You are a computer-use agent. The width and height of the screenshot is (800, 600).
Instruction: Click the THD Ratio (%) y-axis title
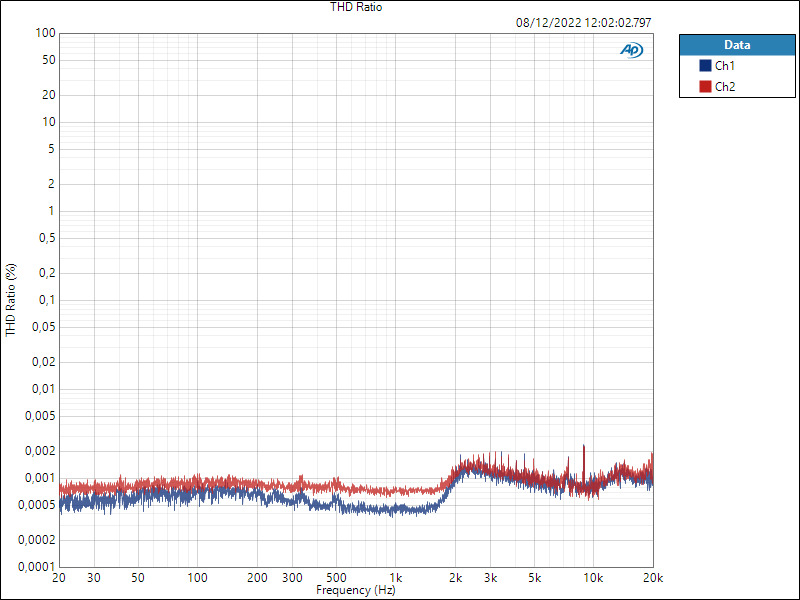pyautogui.click(x=11, y=300)
